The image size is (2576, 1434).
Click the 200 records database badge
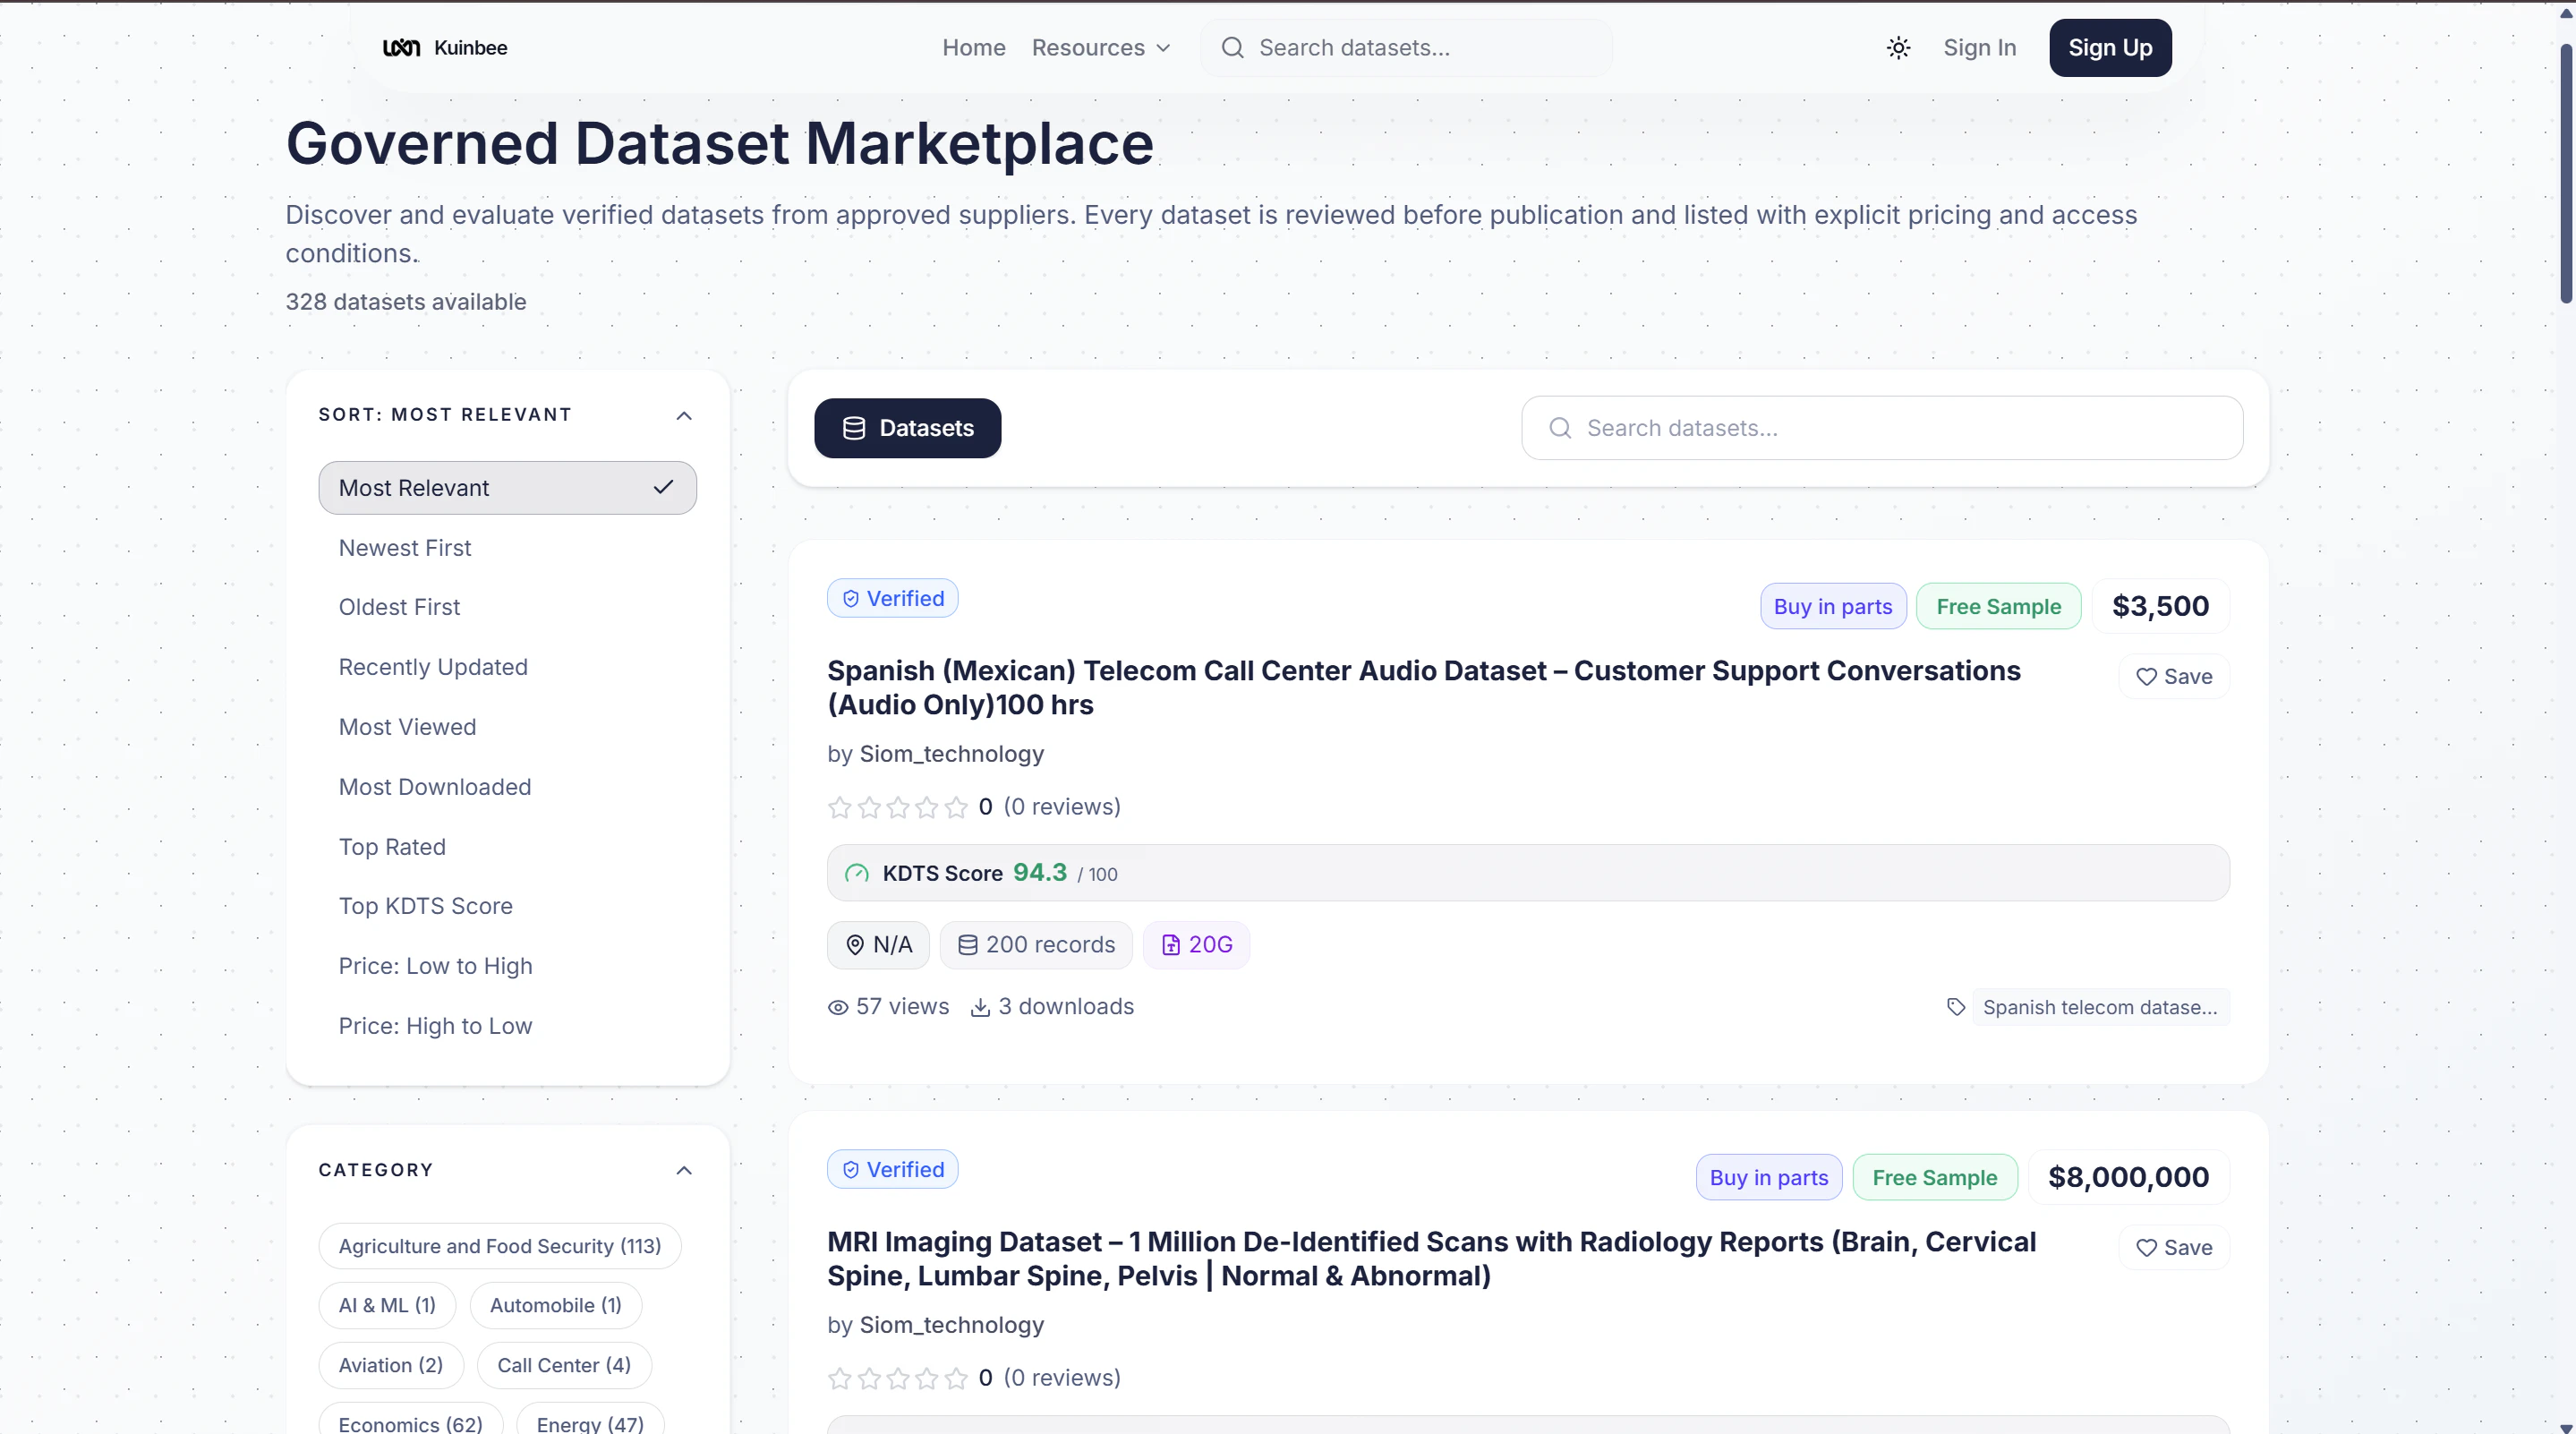point(1035,945)
